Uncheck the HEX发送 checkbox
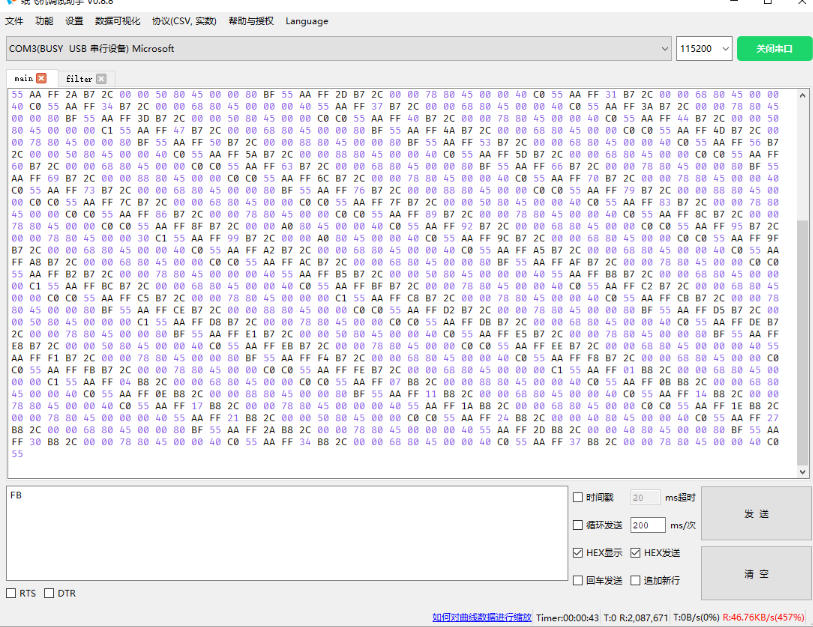The width and height of the screenshot is (813, 627). click(635, 553)
